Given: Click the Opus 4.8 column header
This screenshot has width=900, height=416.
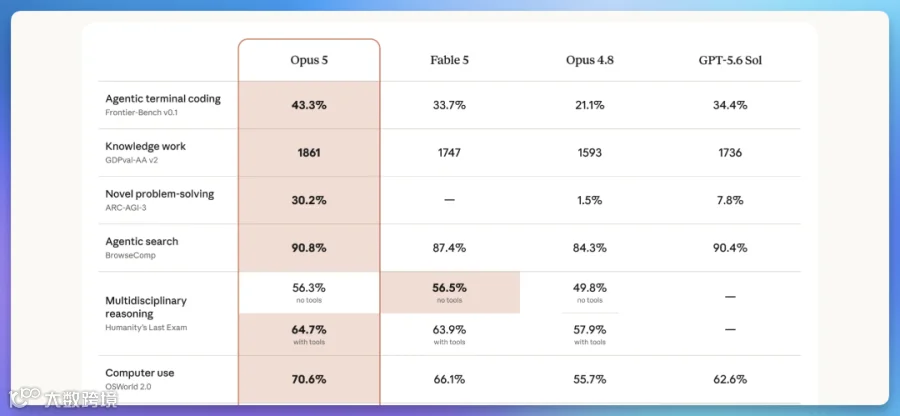Looking at the screenshot, I should 589,60.
